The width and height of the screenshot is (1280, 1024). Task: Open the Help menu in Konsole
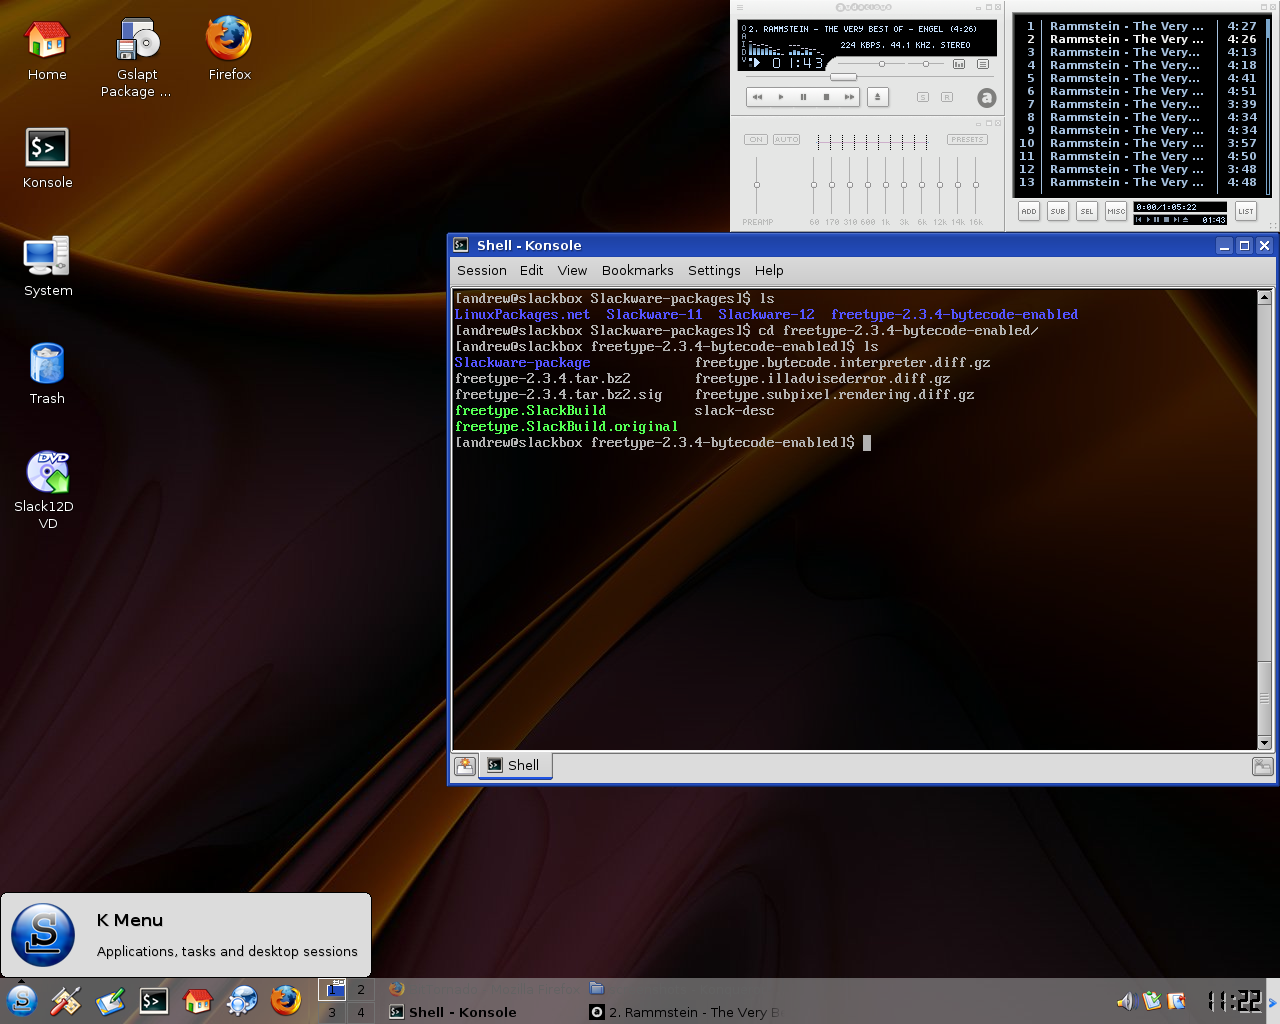(769, 271)
